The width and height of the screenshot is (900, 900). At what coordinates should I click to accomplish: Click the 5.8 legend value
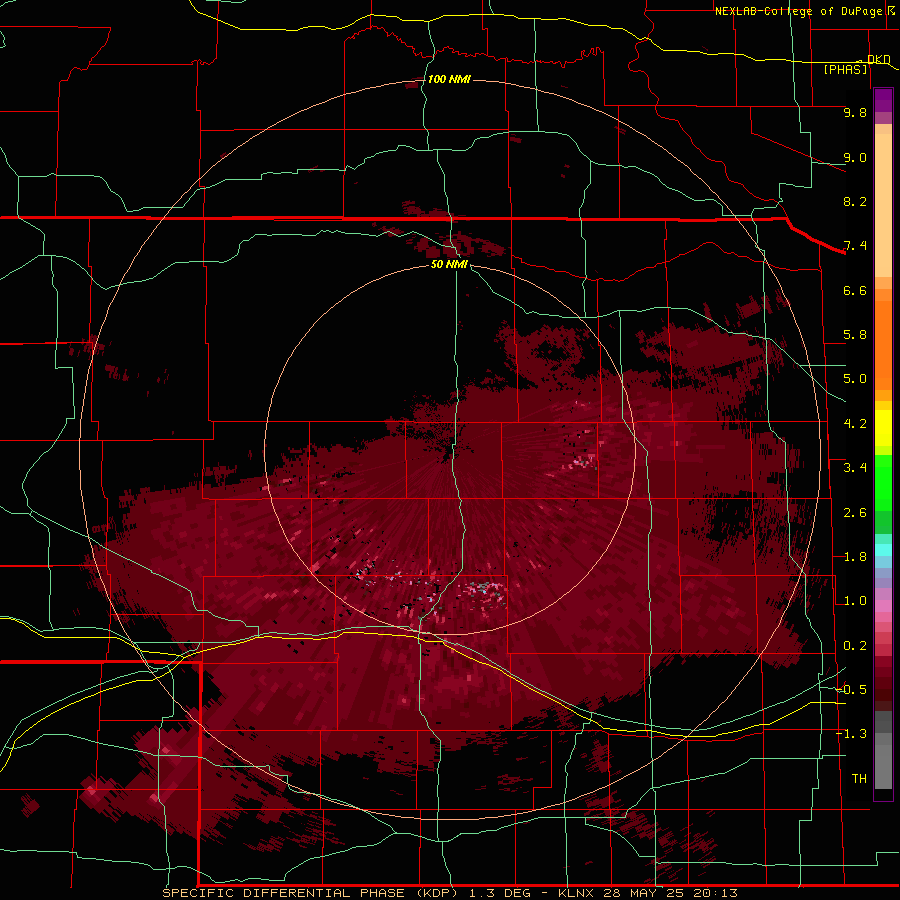(855, 335)
